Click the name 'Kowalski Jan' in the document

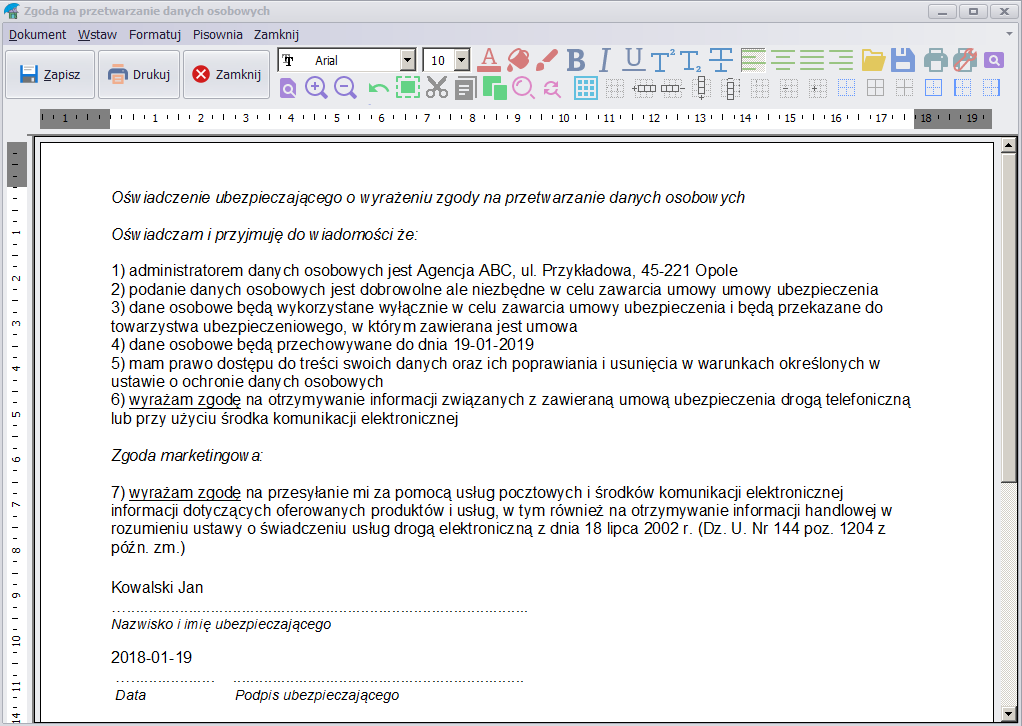[x=157, y=587]
